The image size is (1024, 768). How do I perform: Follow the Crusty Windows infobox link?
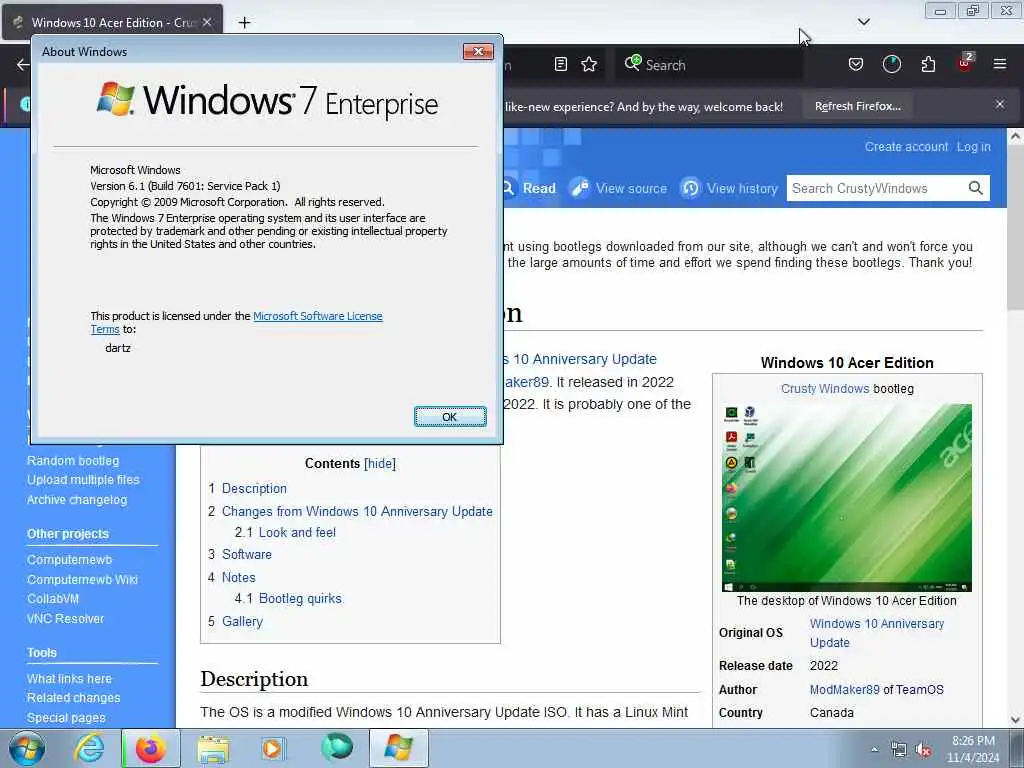(825, 389)
